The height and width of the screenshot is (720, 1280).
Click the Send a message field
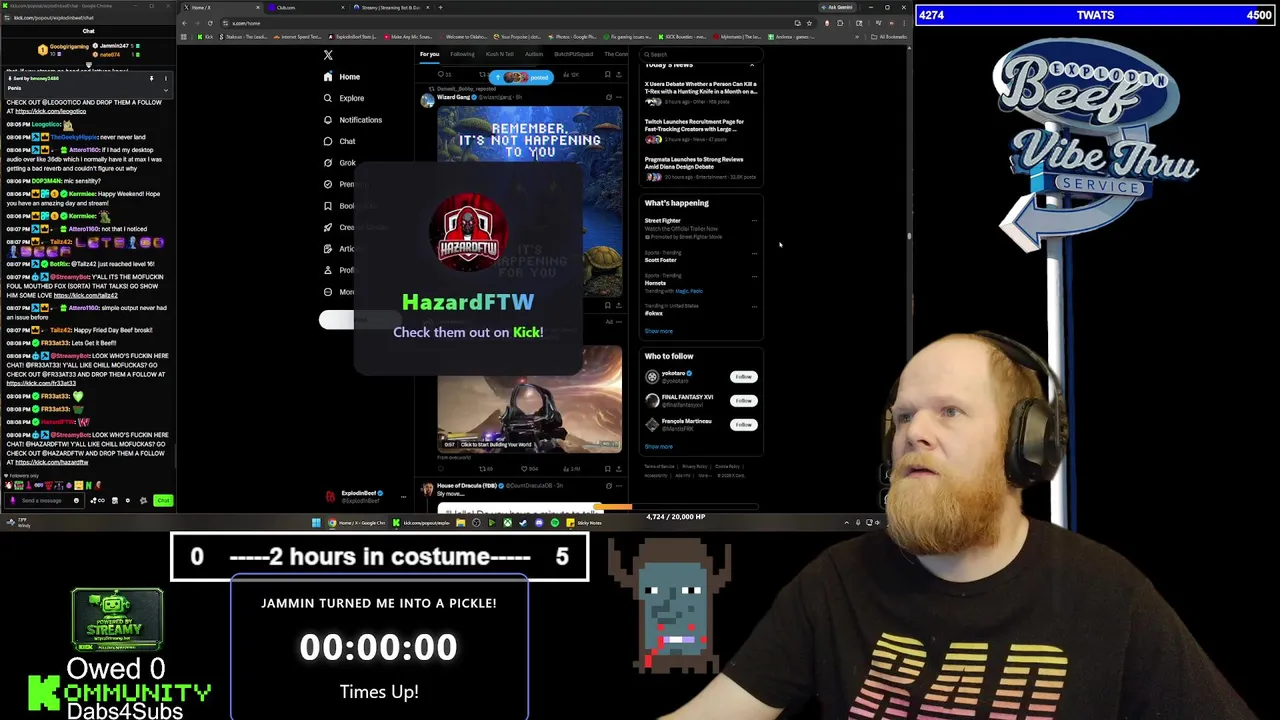coord(42,500)
